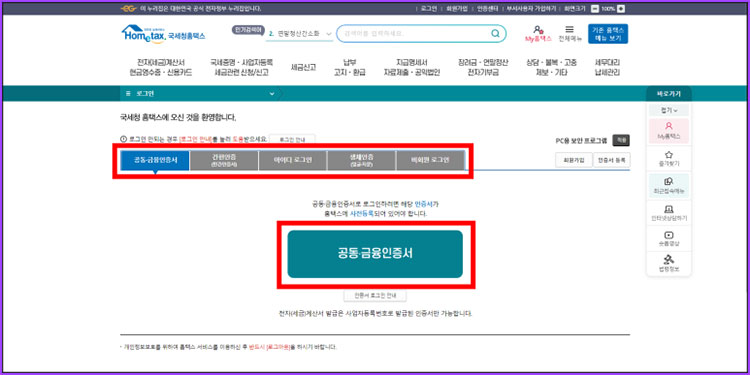Open 장려금·연말정산 menu
Viewport: 750px width, 375px height.
click(x=483, y=67)
